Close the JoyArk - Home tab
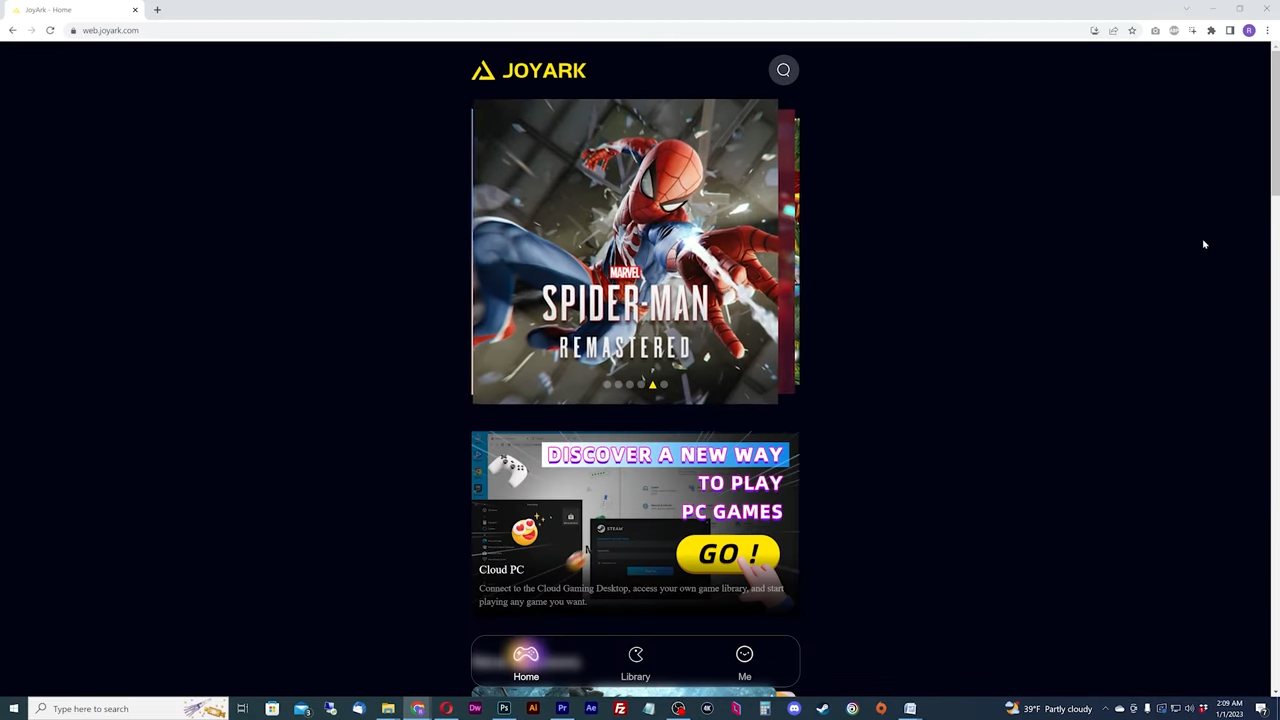Screen dimensions: 1280x720 click(135, 10)
